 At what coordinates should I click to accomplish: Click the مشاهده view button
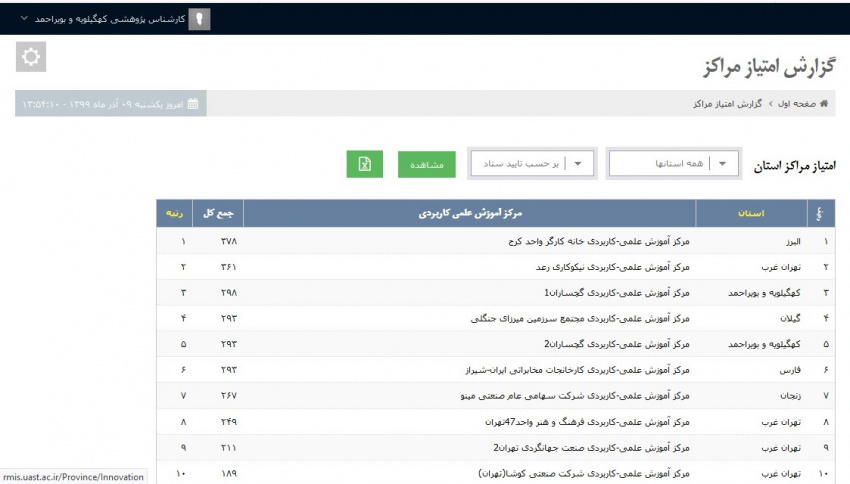pos(427,164)
